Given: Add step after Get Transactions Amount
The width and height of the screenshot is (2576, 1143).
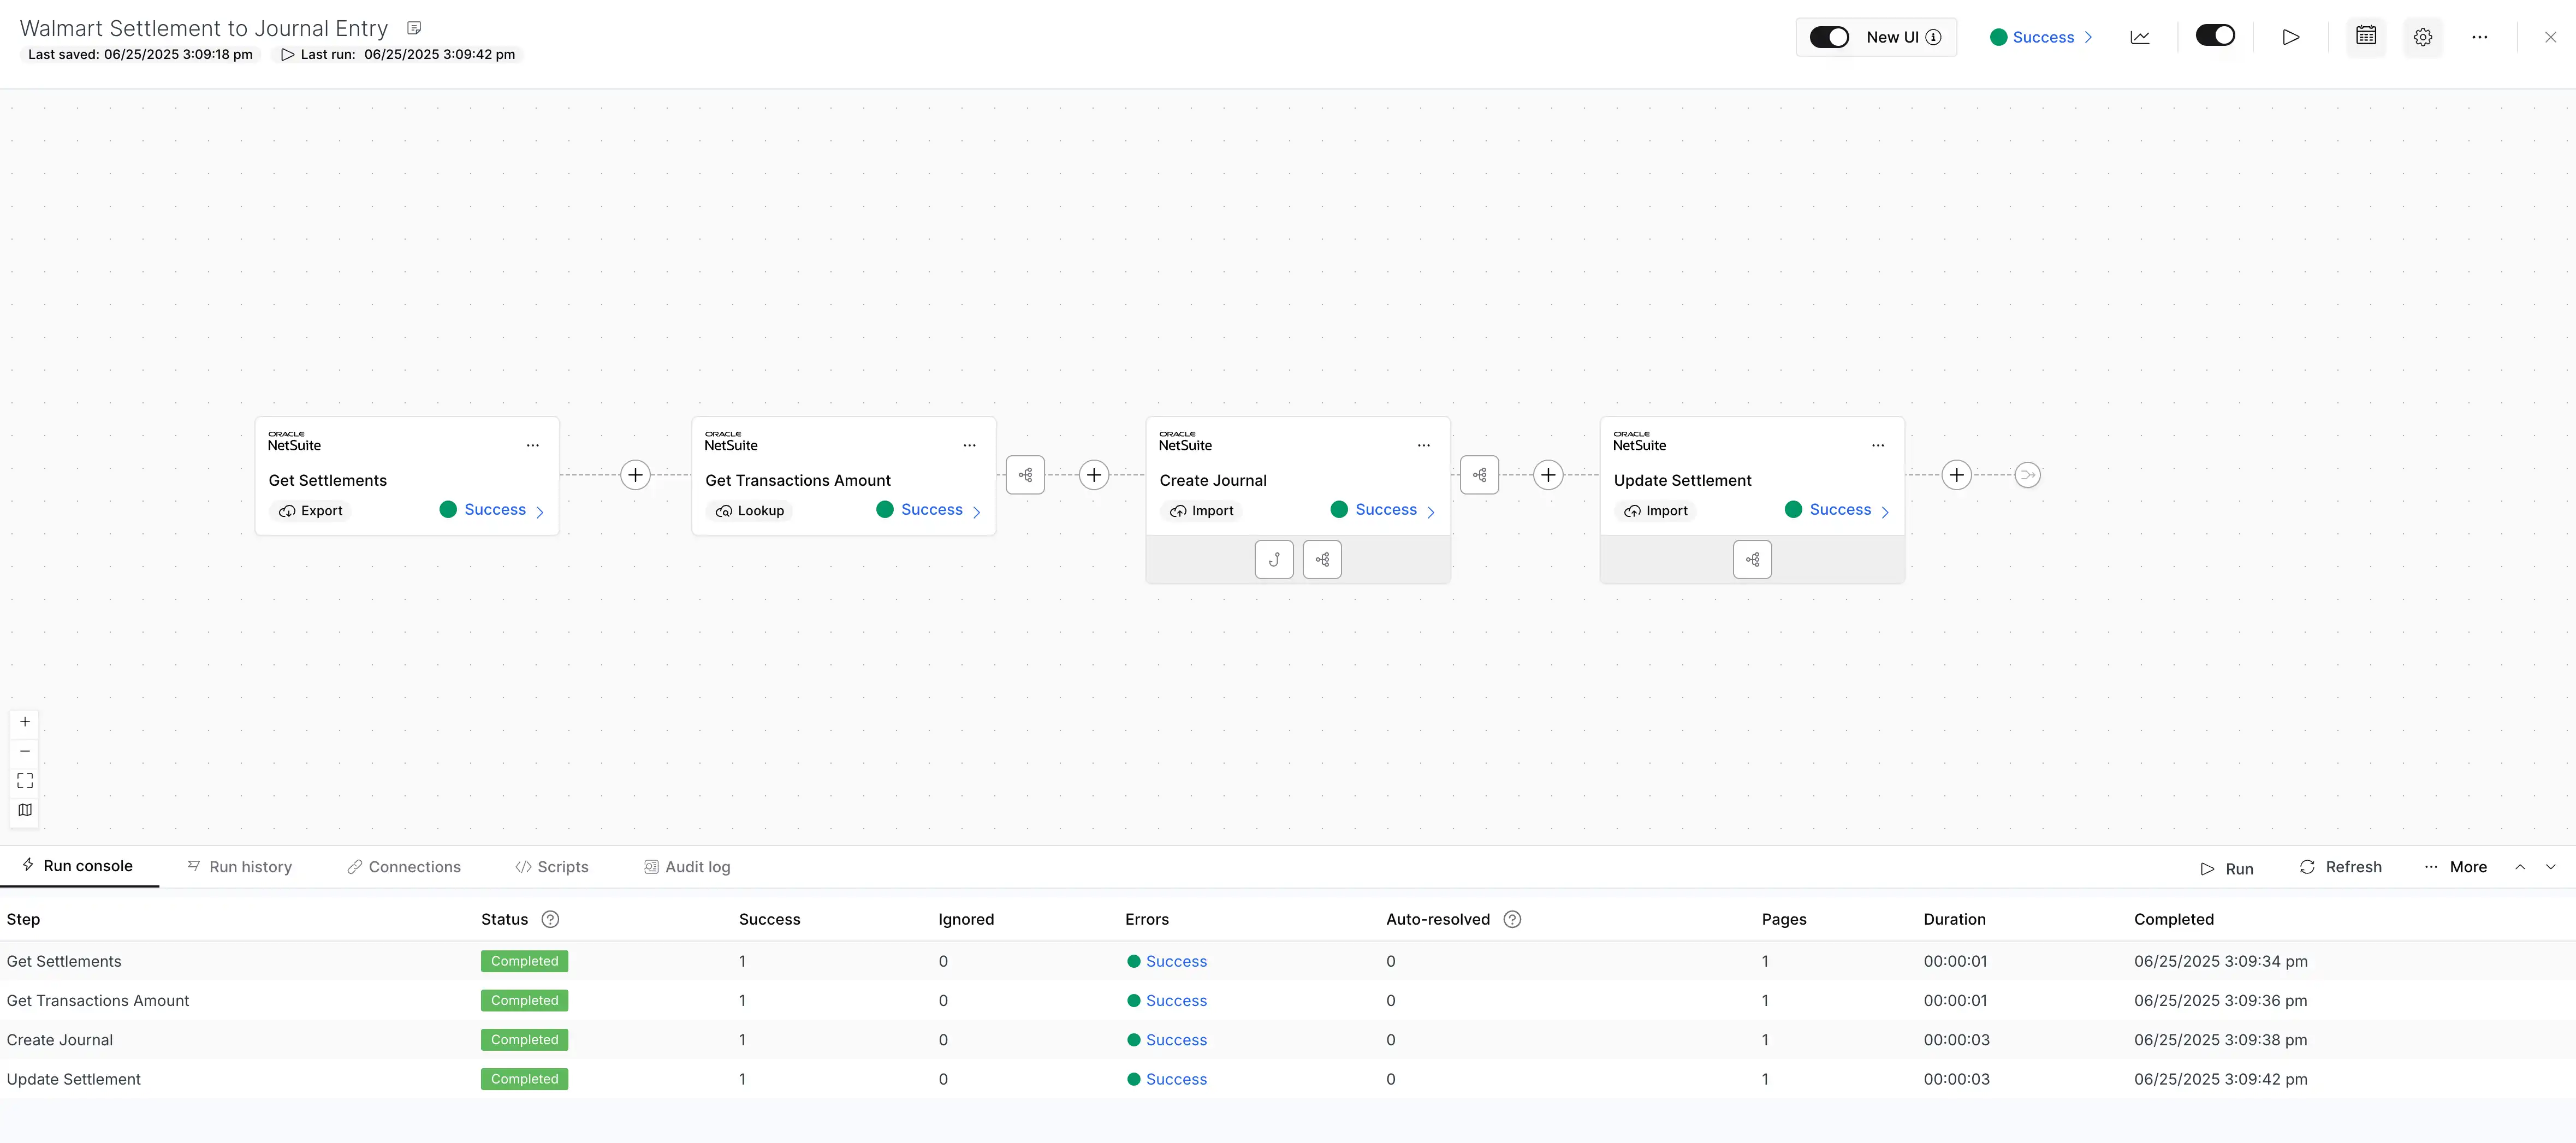Looking at the screenshot, I should [x=1094, y=475].
